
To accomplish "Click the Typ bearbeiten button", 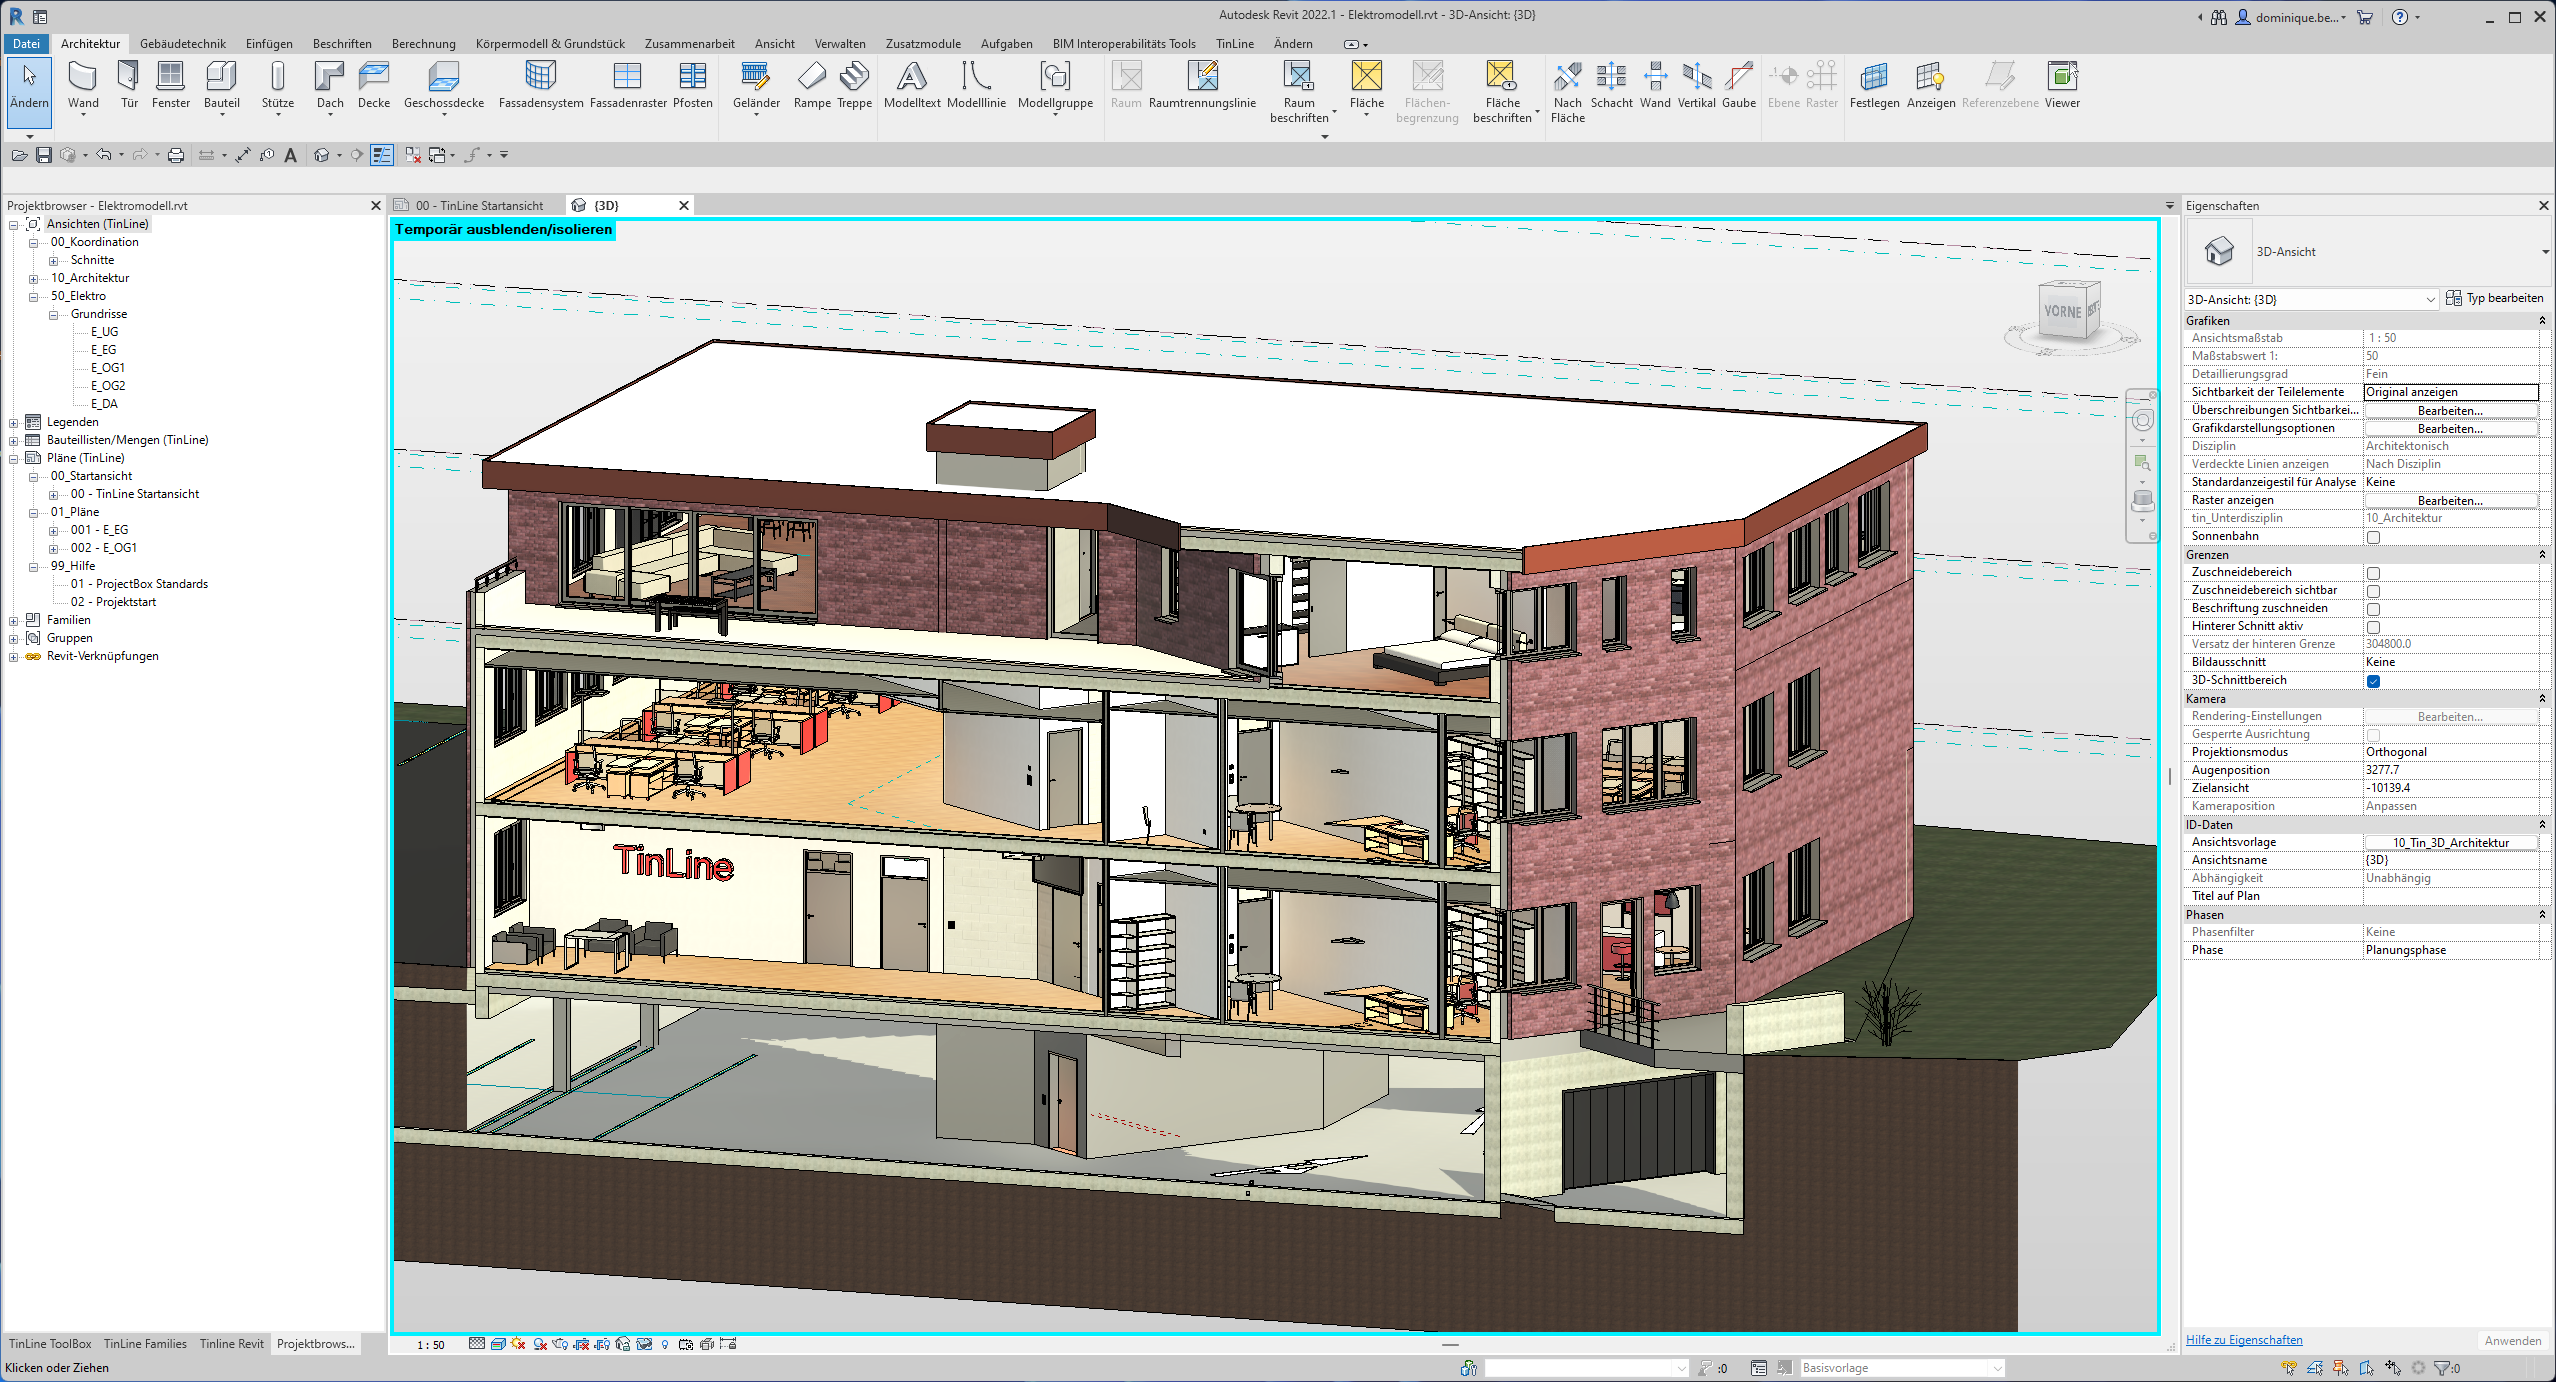I will click(2494, 298).
